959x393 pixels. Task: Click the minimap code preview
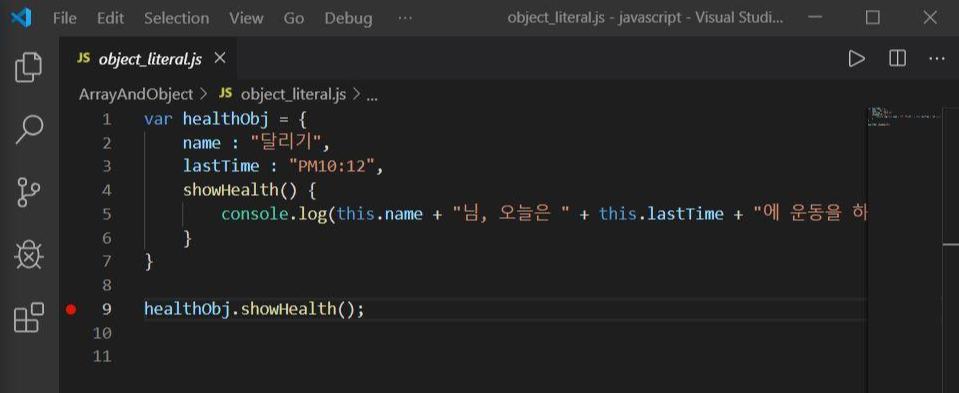point(904,116)
